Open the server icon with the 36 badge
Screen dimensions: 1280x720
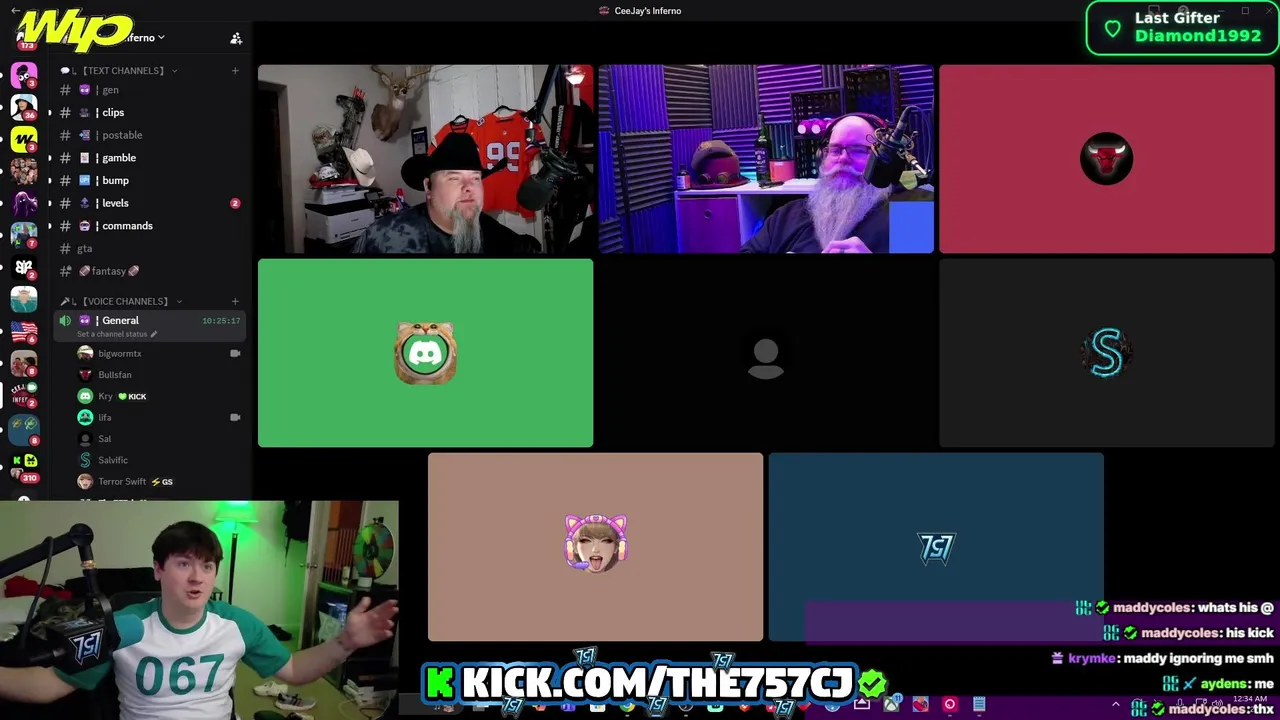(x=24, y=105)
